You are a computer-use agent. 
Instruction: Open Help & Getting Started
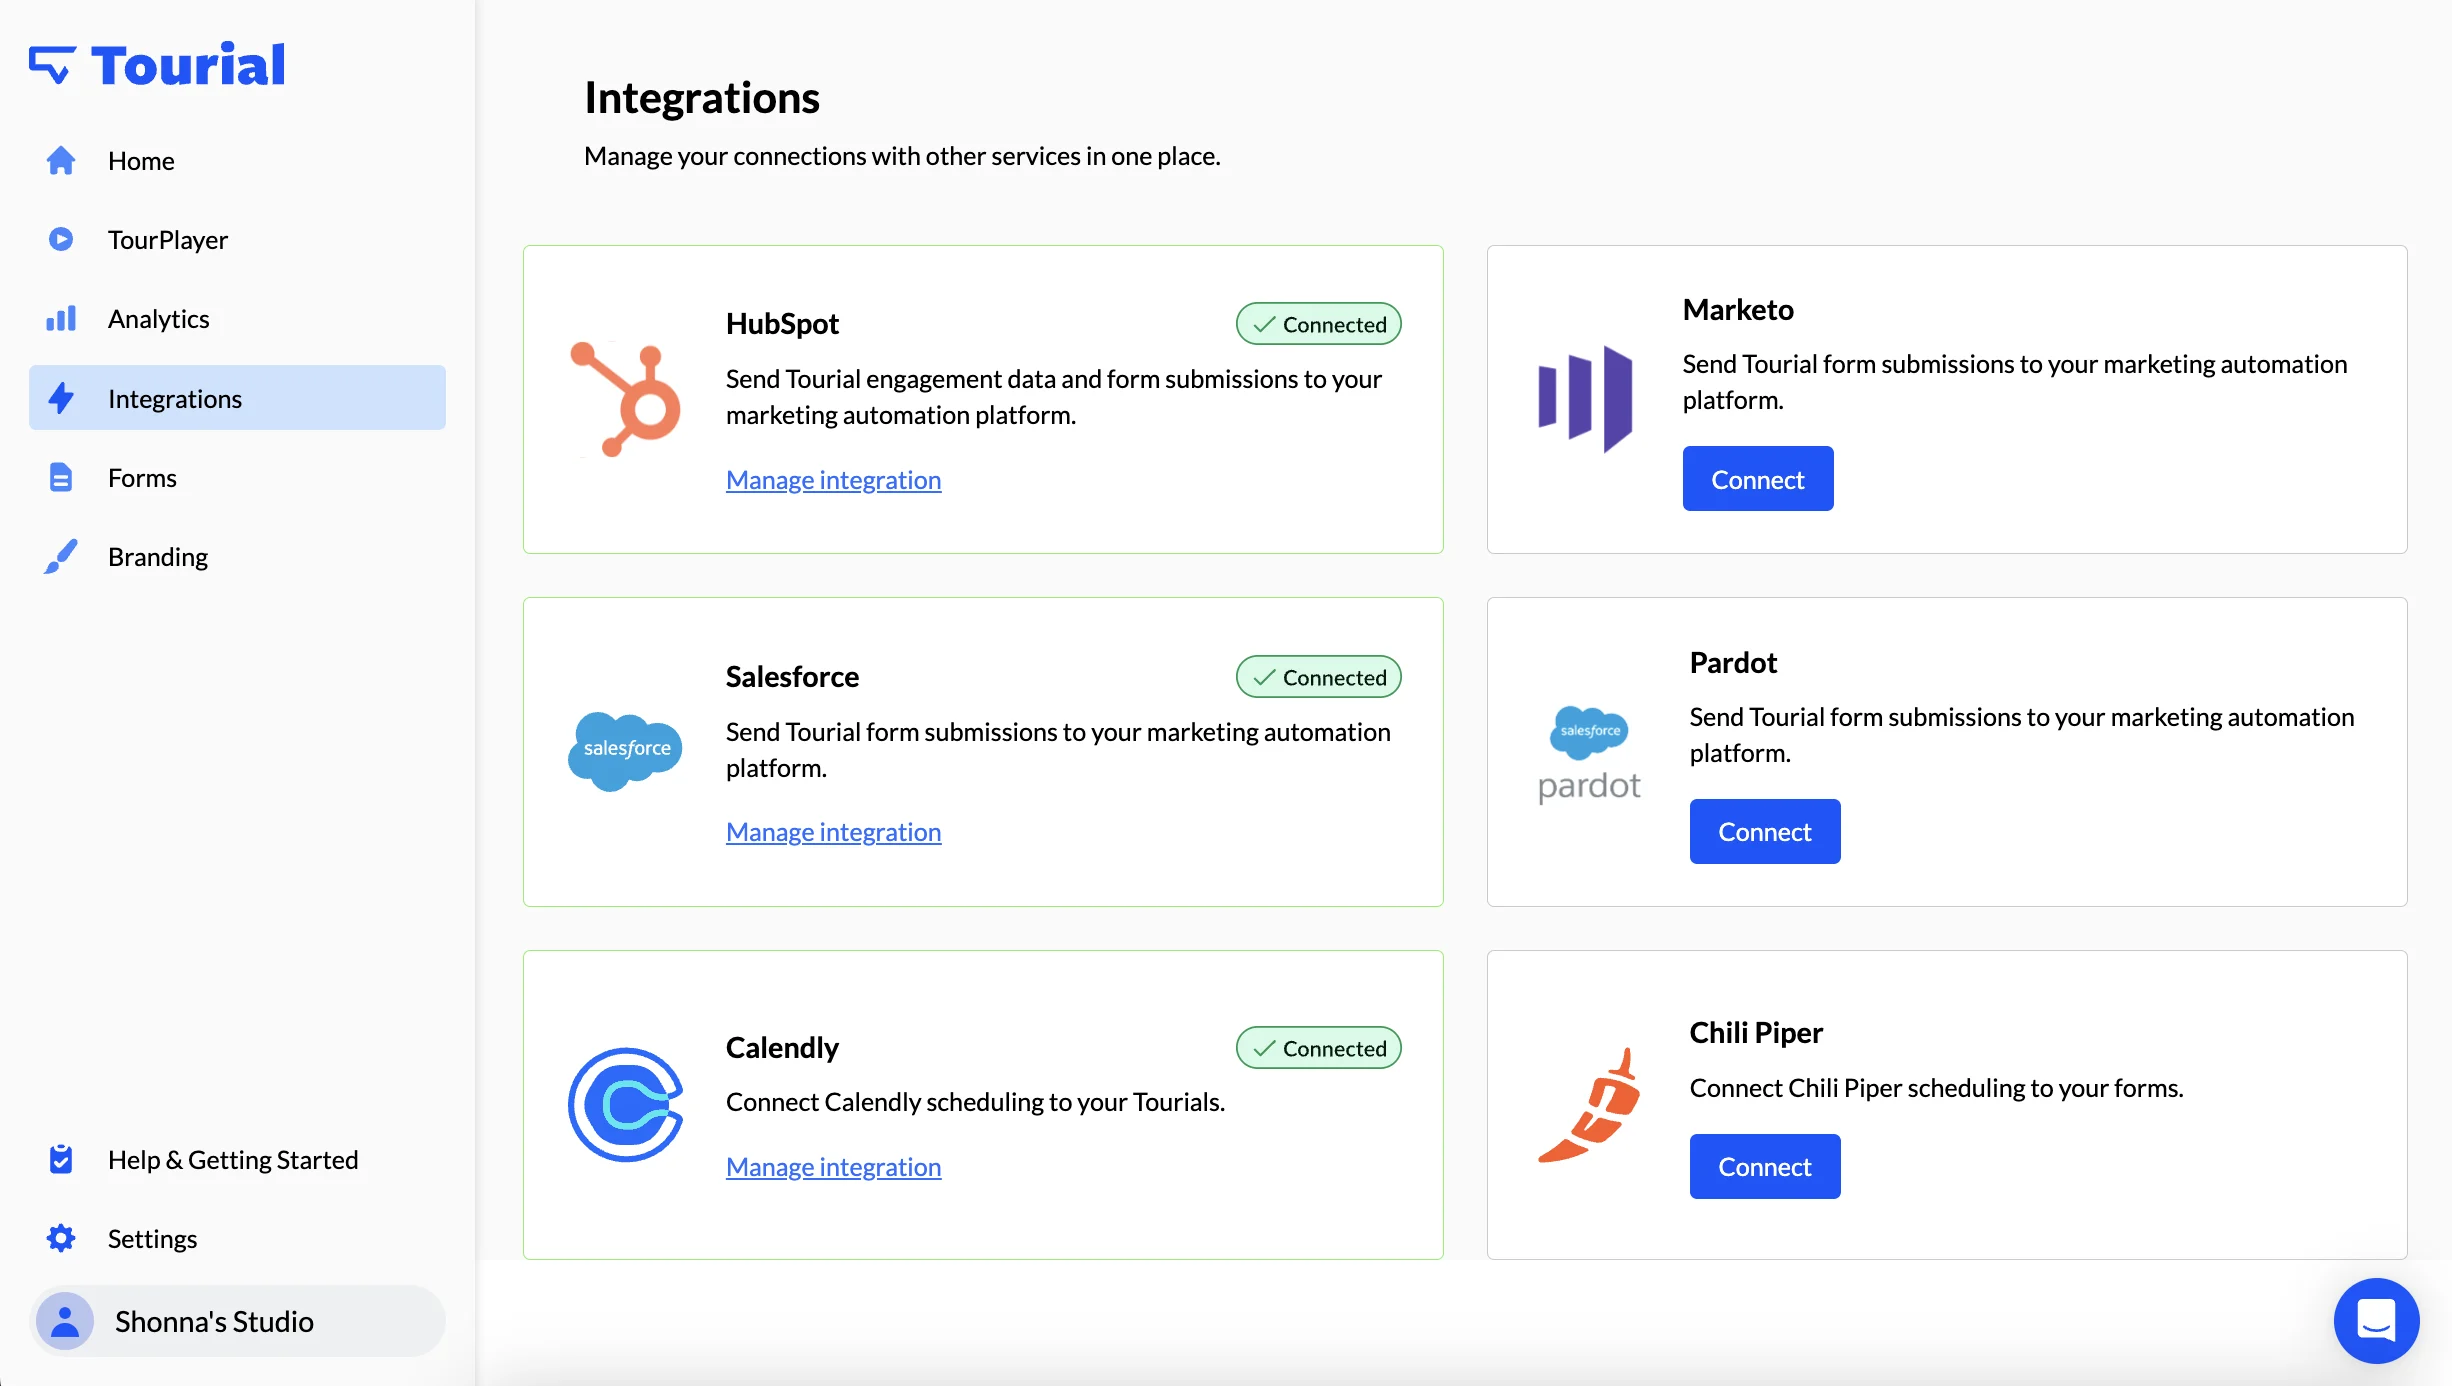[237, 1159]
